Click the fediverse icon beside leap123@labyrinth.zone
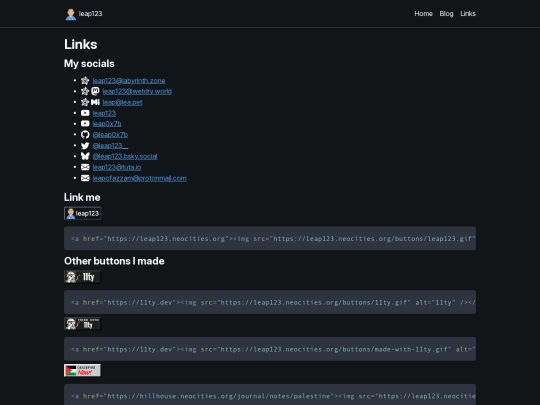Image resolution: width=540 pixels, height=405 pixels. (x=85, y=81)
